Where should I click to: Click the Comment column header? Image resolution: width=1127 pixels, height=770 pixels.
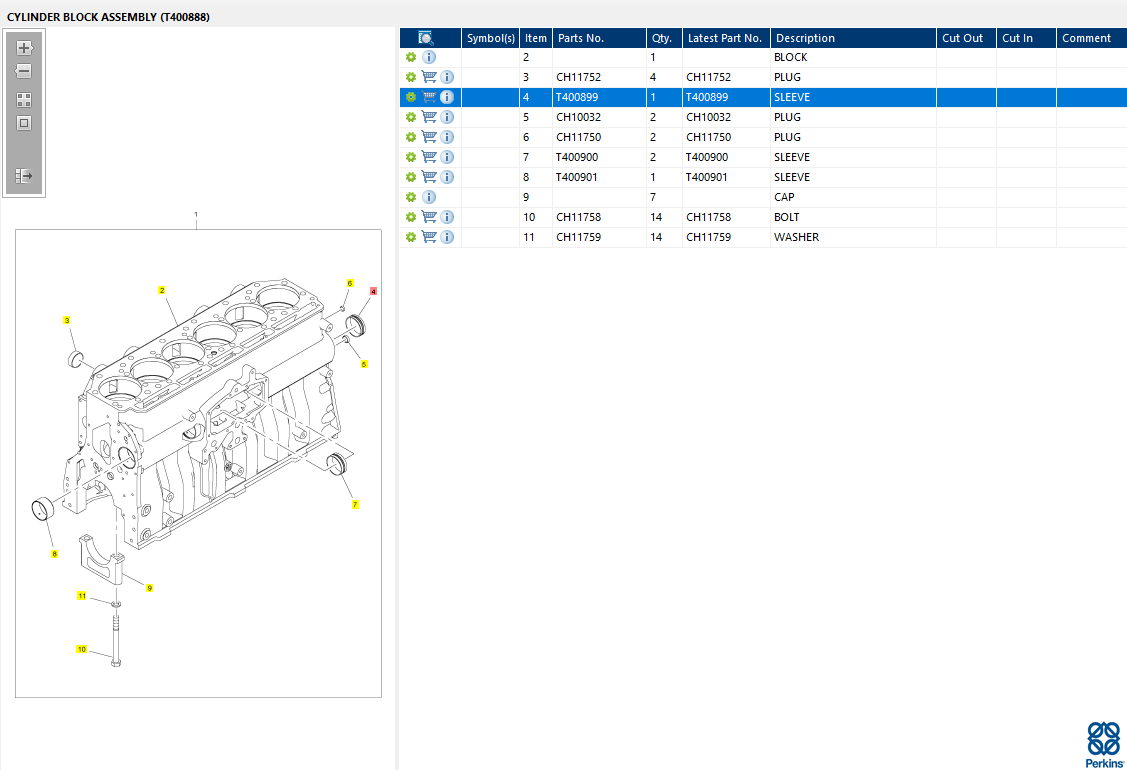(1092, 38)
